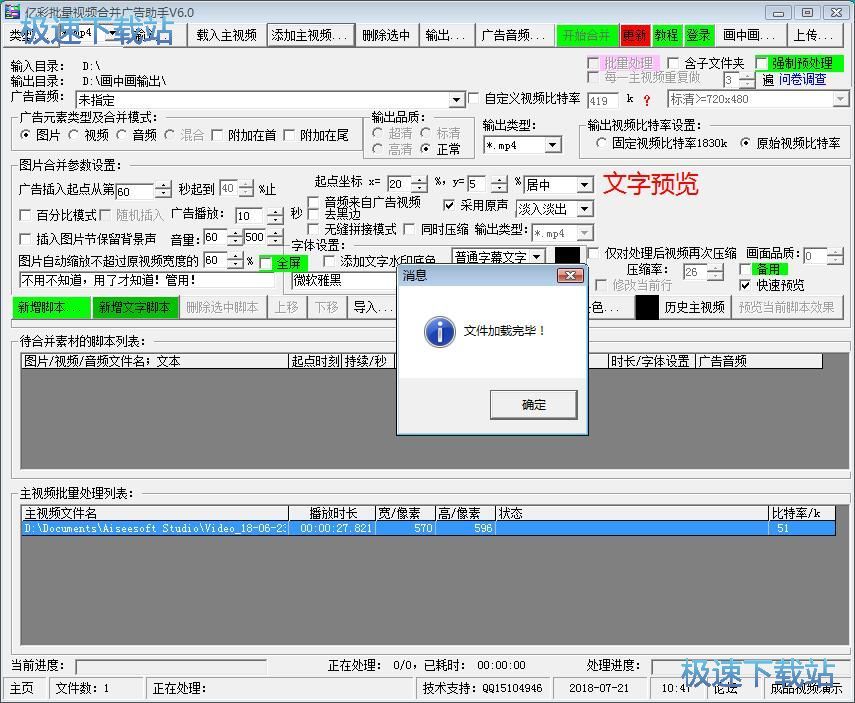Select 固定视频比特率1830k radio option
This screenshot has height=703, width=855.
pos(602,143)
